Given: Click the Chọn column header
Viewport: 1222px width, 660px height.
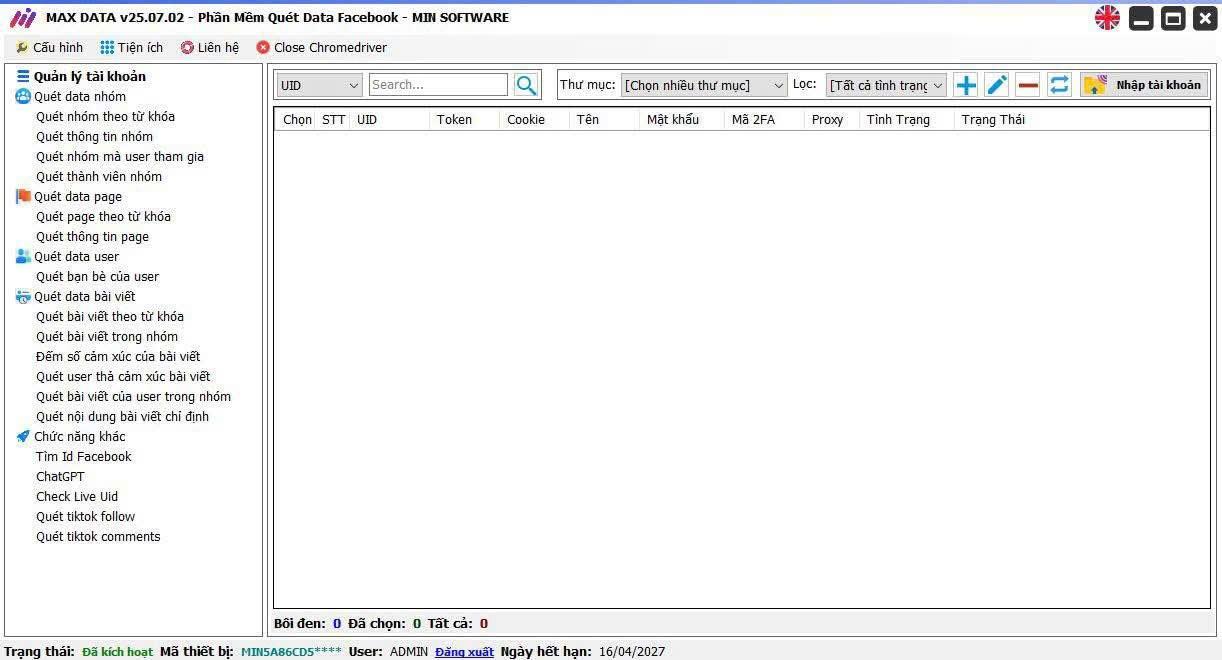Looking at the screenshot, I should click(297, 120).
